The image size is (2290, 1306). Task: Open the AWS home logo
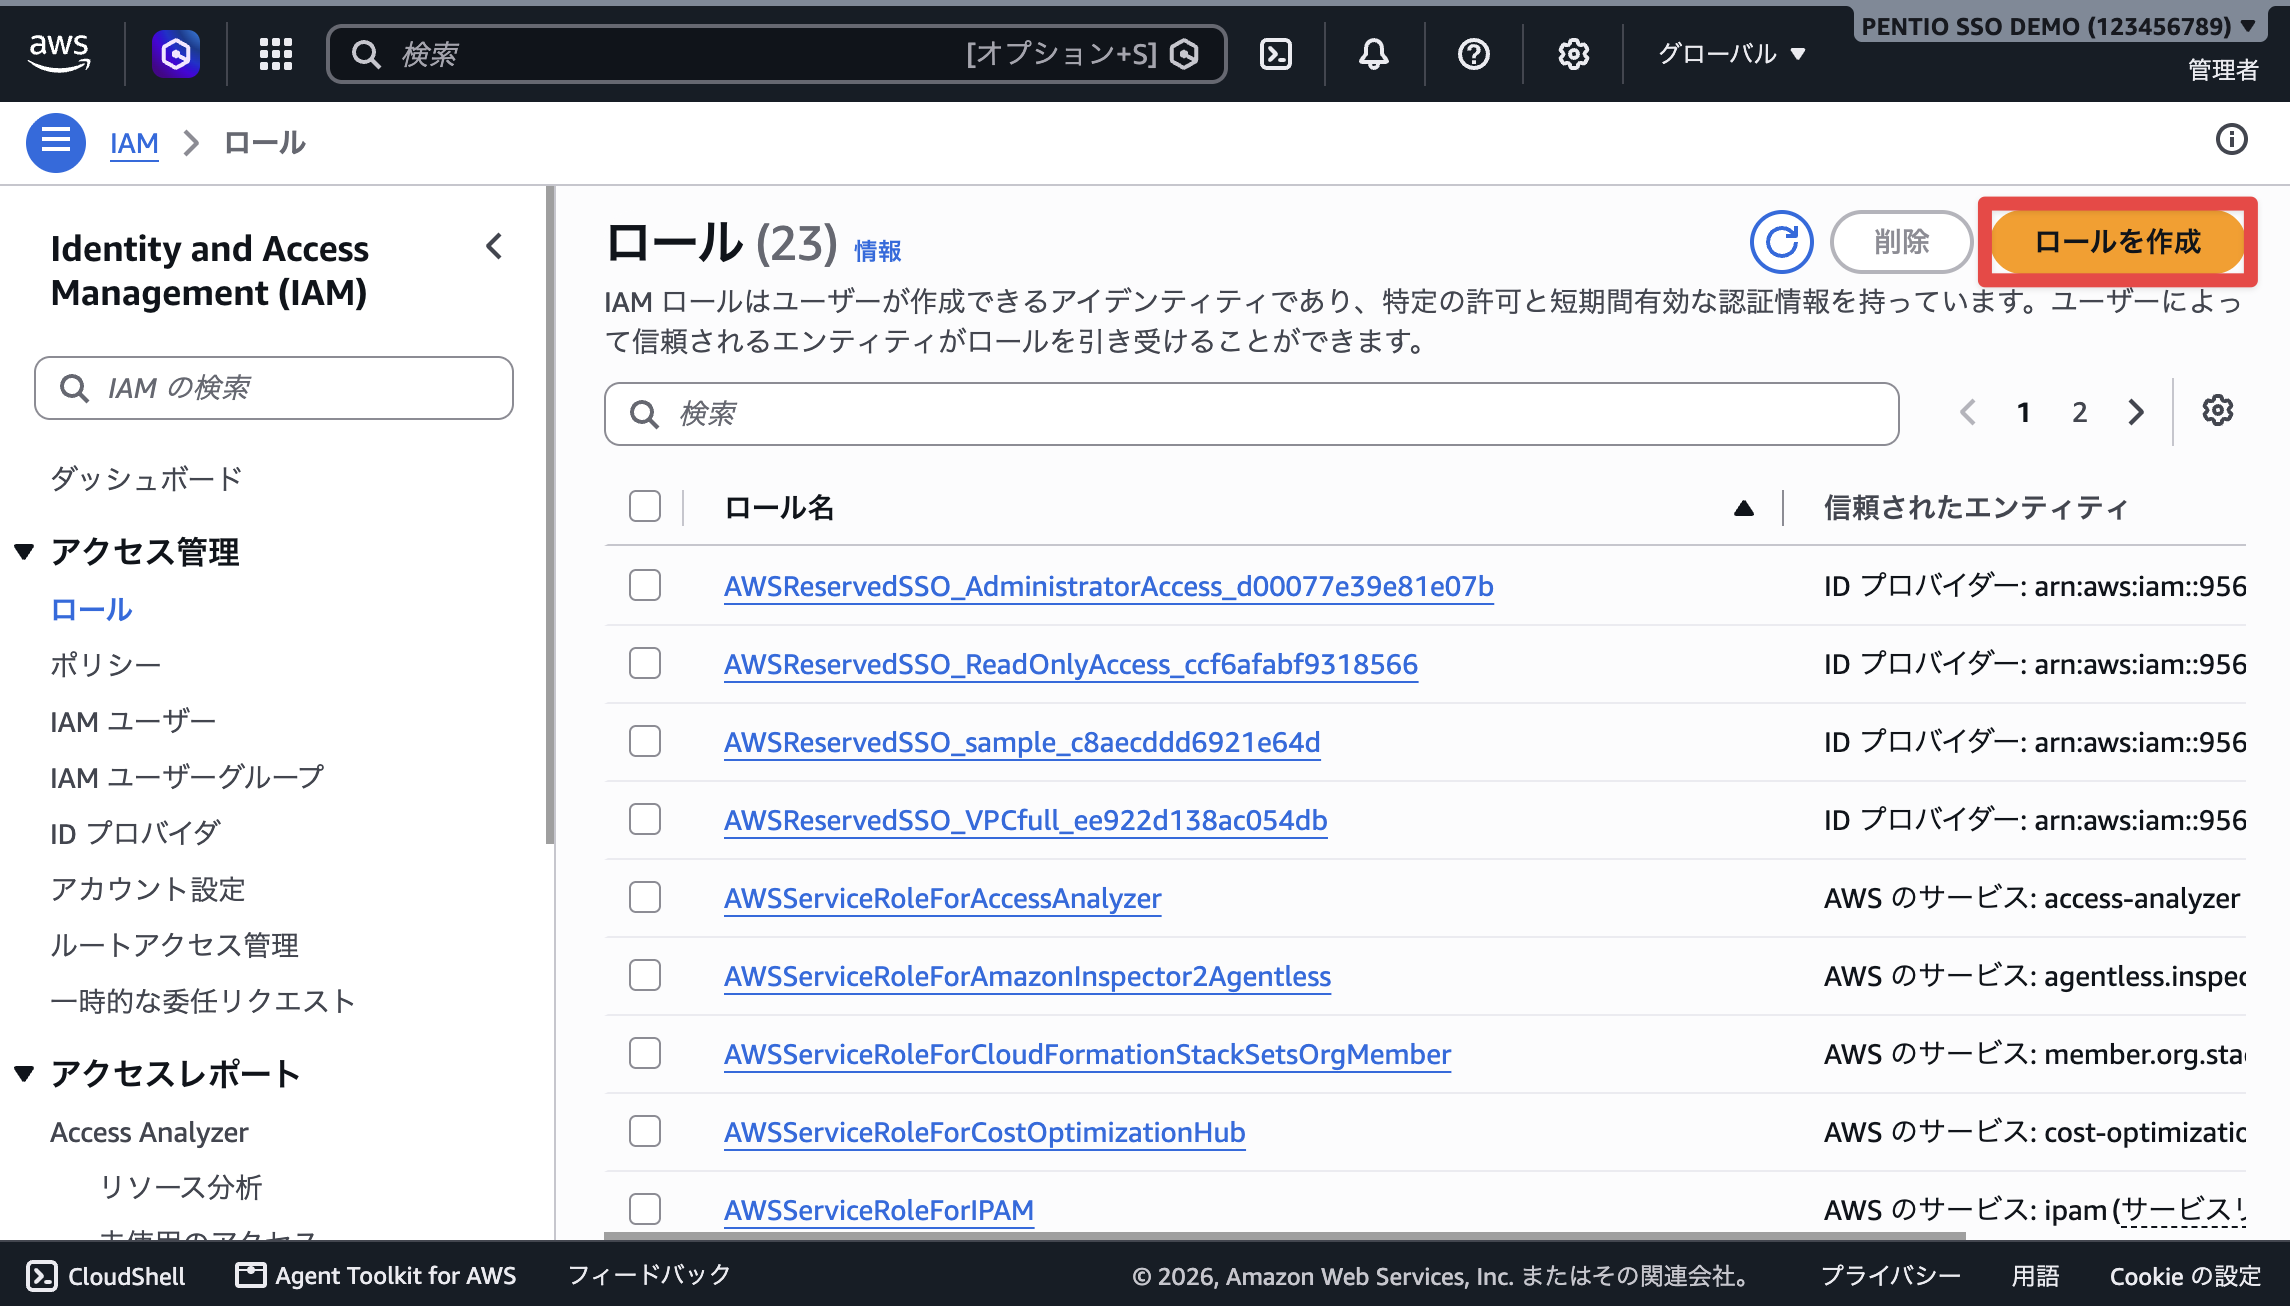59,53
